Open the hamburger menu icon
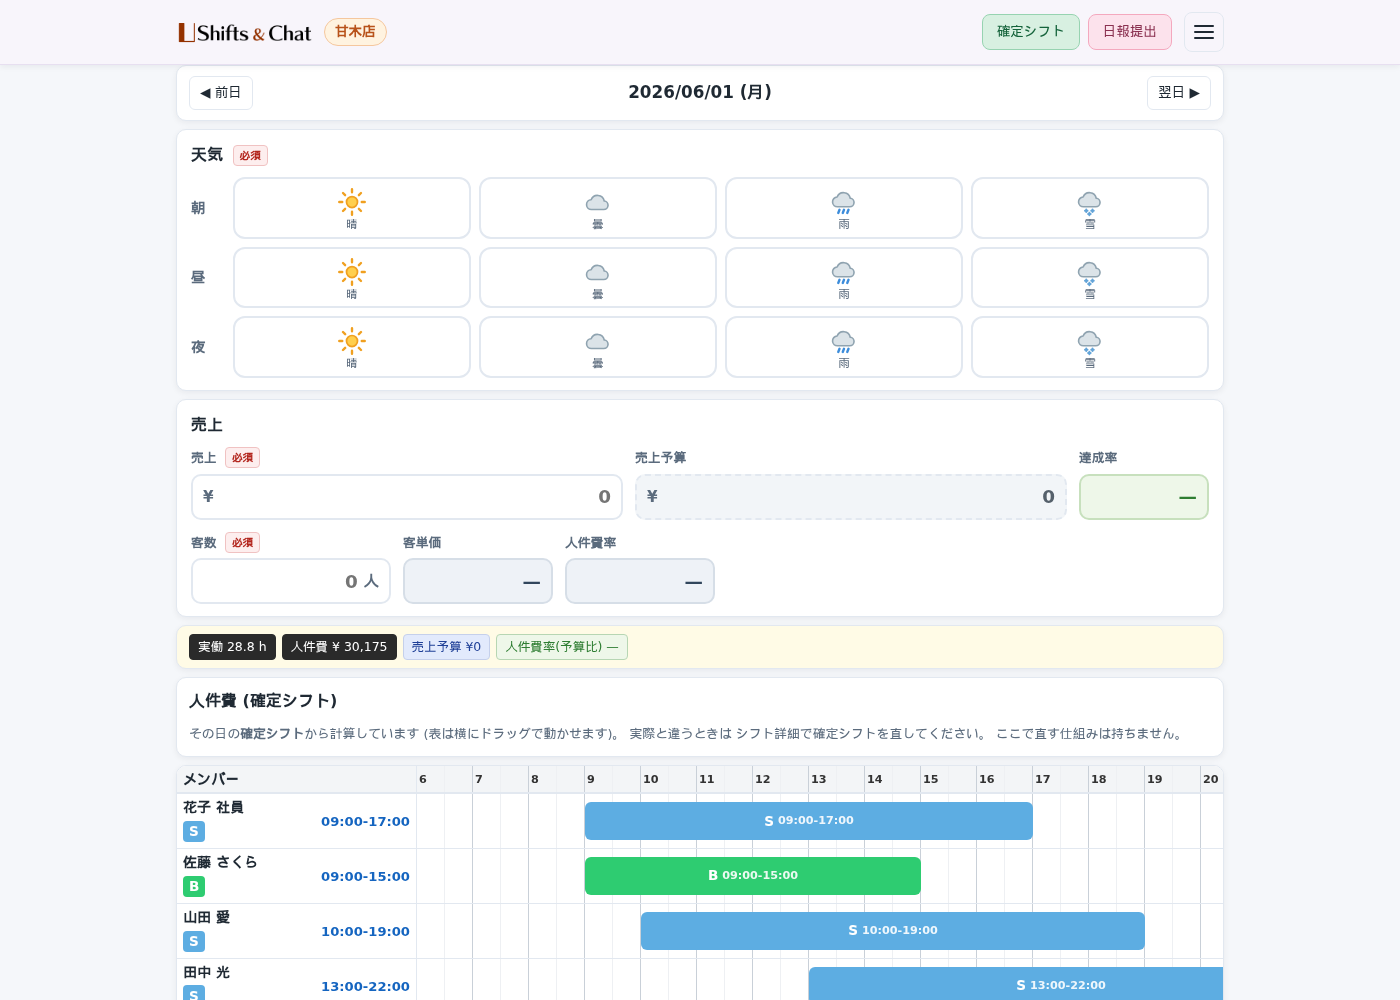1400x1000 pixels. [1204, 32]
